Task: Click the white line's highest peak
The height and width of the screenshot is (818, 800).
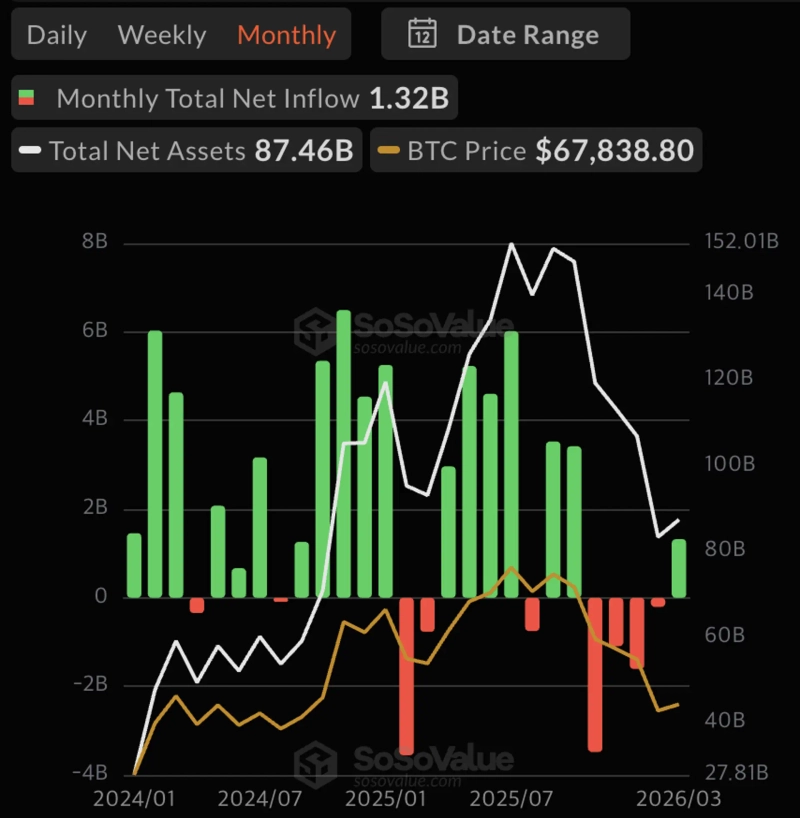Action: 511,244
